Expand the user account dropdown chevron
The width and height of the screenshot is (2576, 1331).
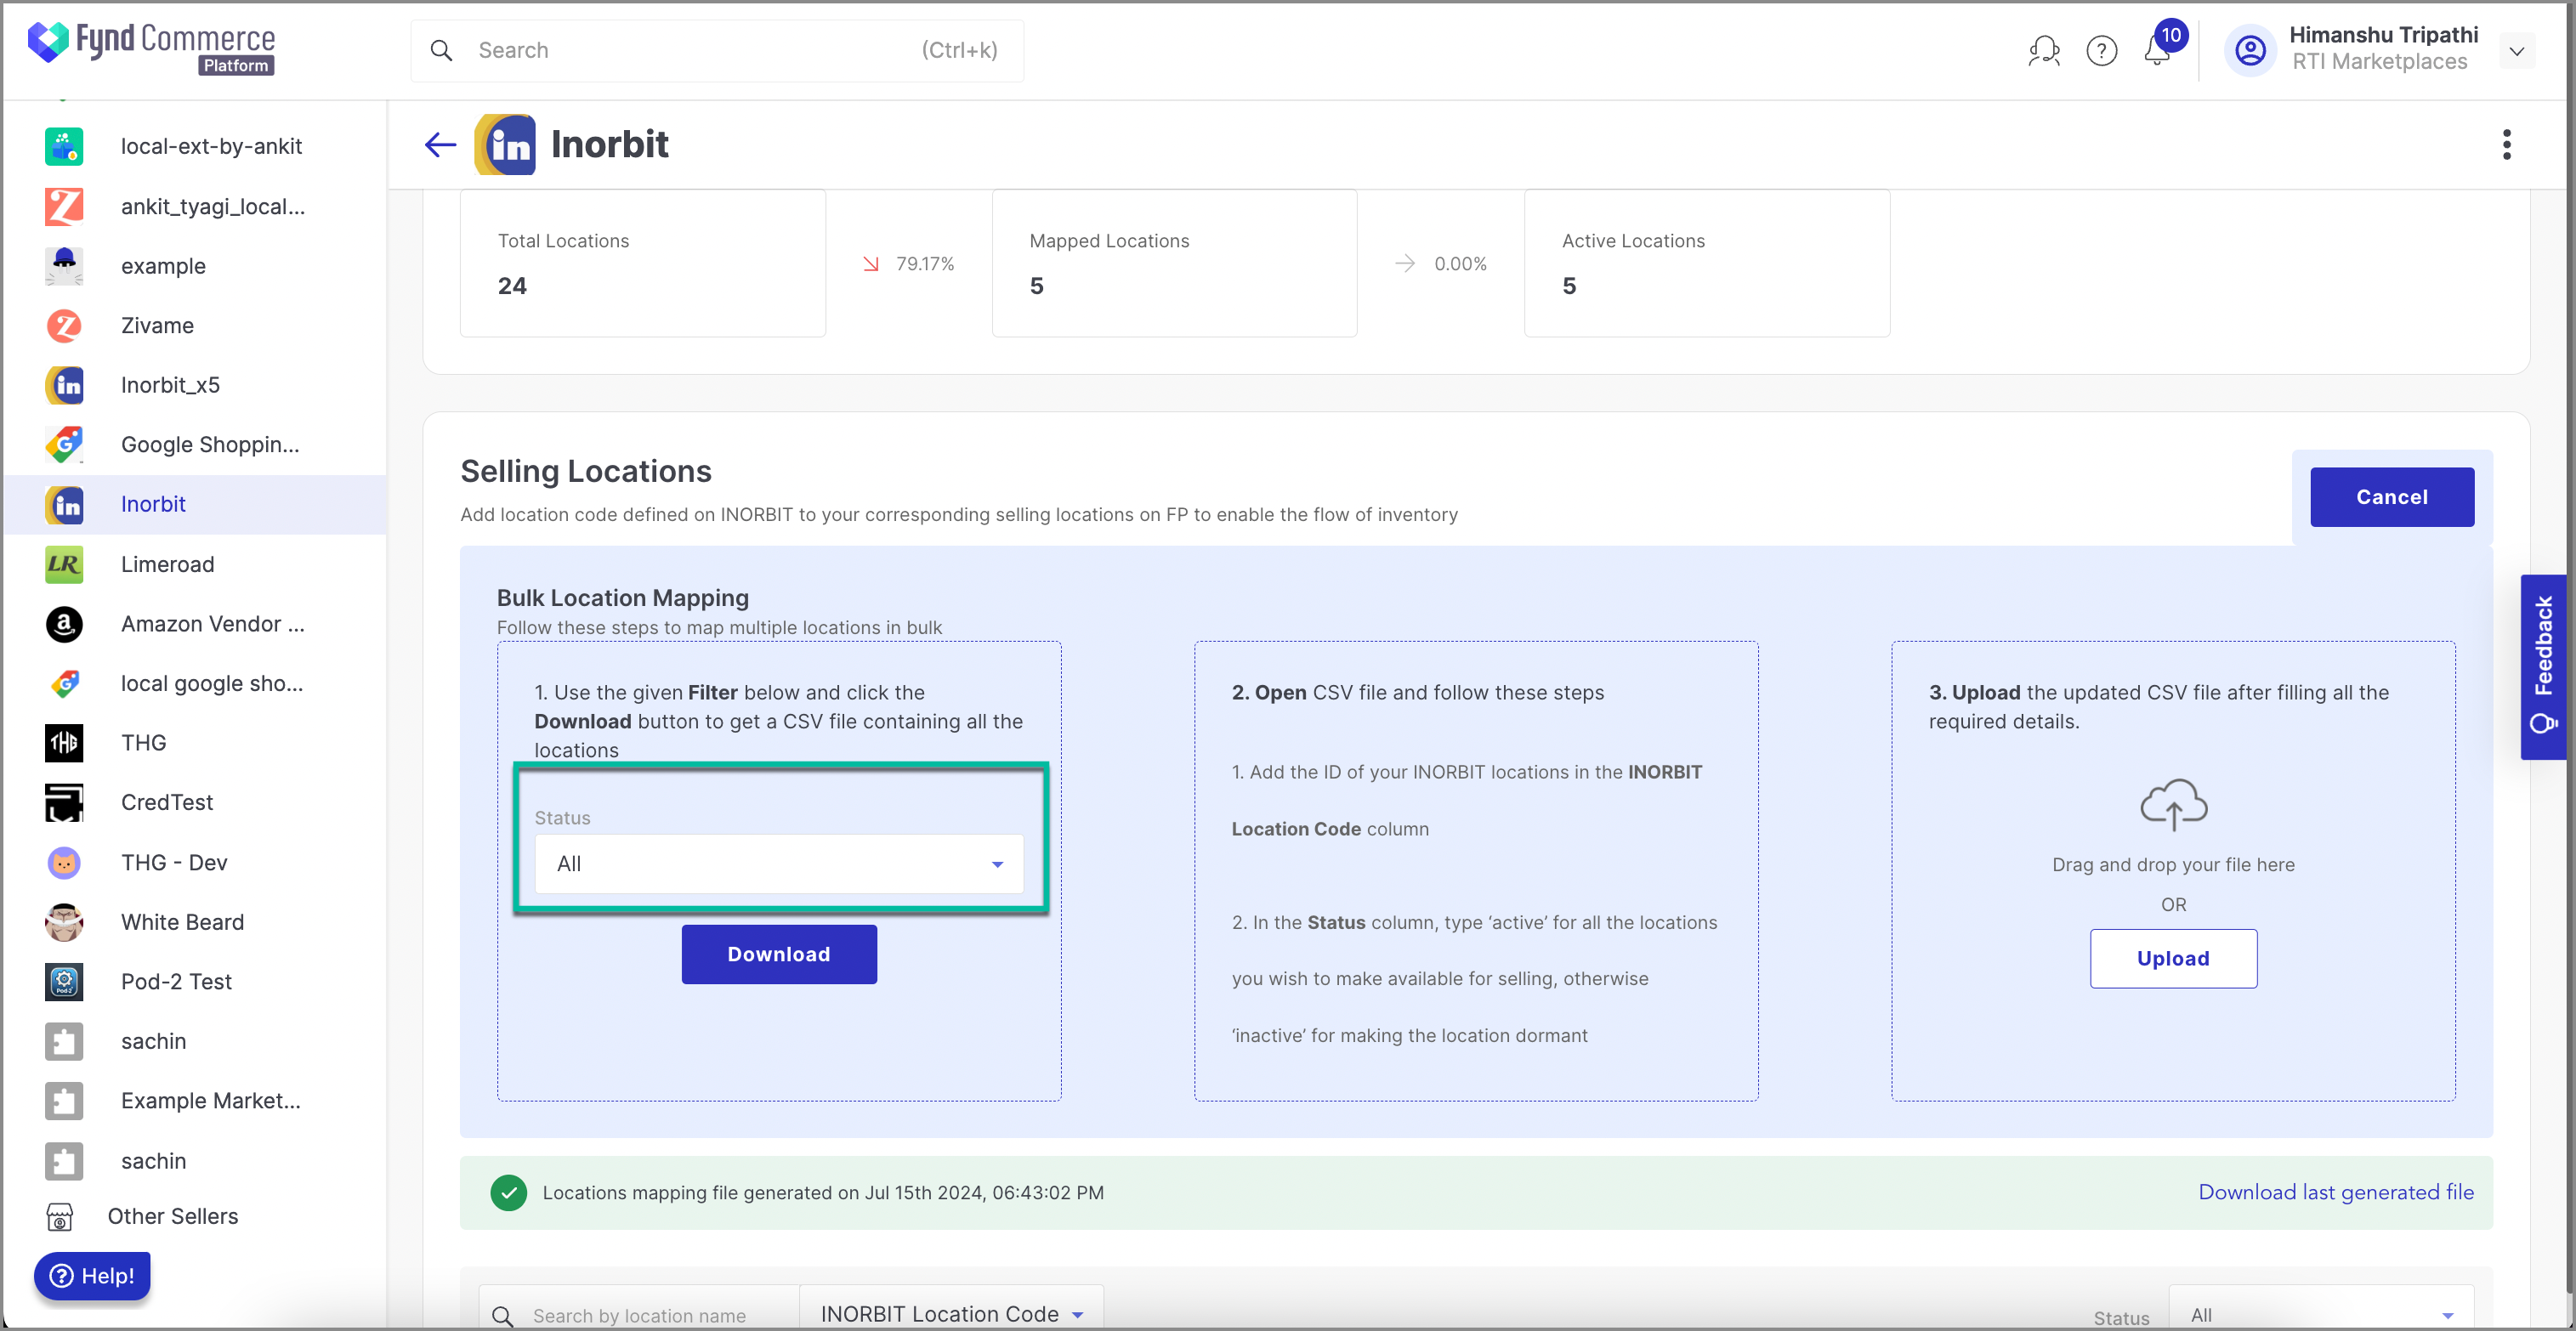click(x=2516, y=51)
